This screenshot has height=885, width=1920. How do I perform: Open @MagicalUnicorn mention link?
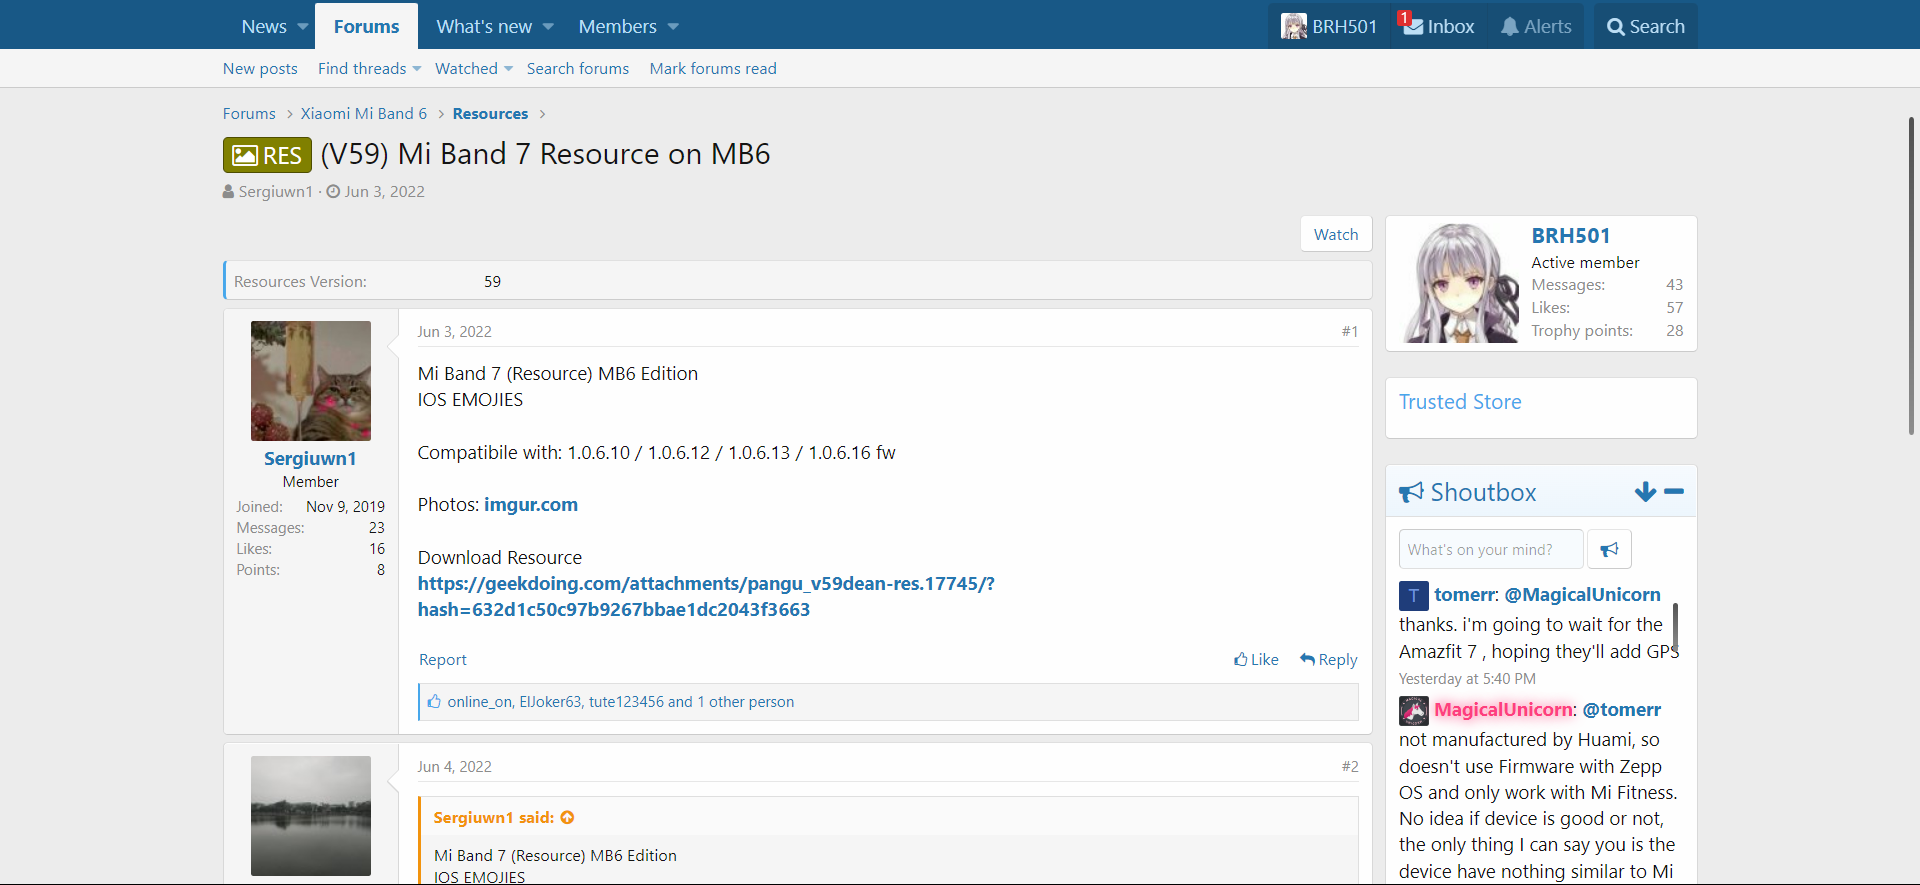point(1582,595)
